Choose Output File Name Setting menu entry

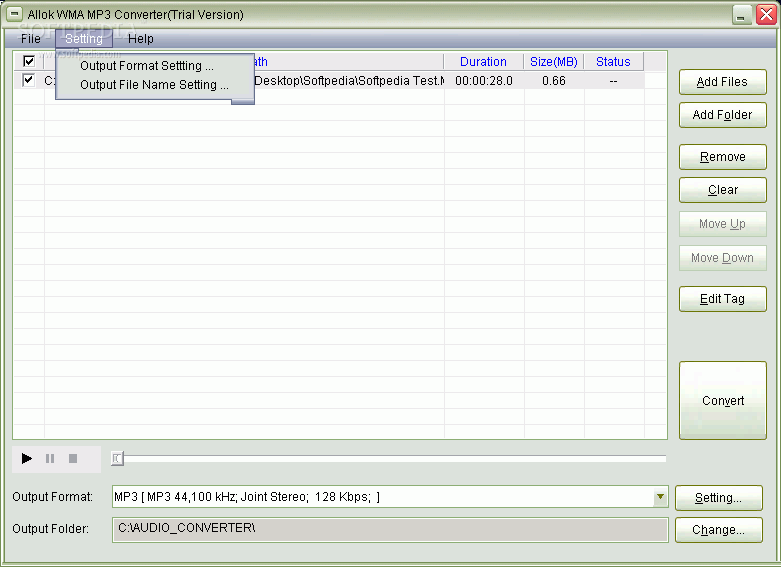click(154, 85)
